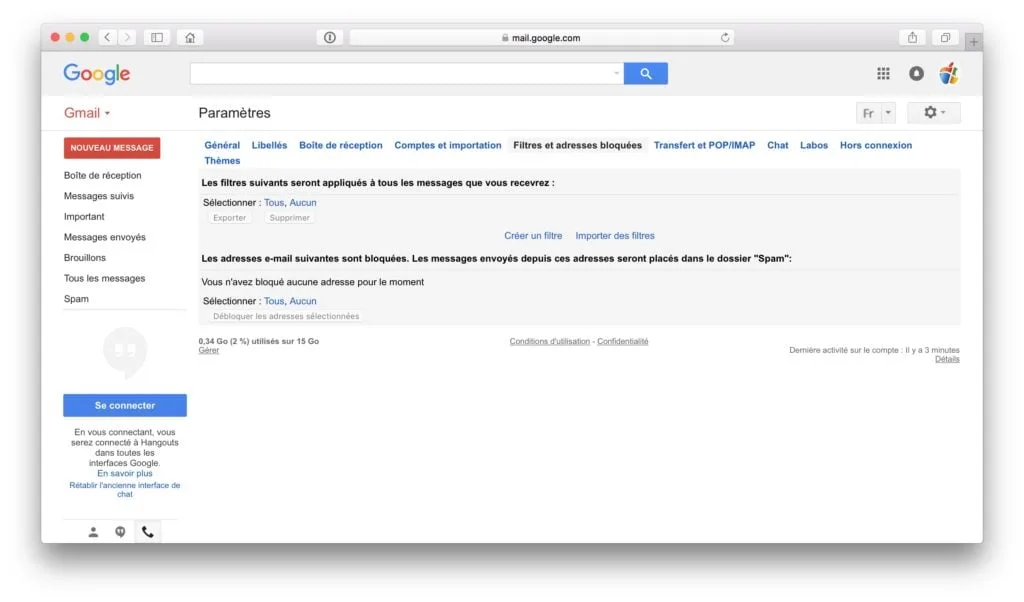Open the Safari sidebar icon
1024x602 pixels.
click(x=157, y=37)
